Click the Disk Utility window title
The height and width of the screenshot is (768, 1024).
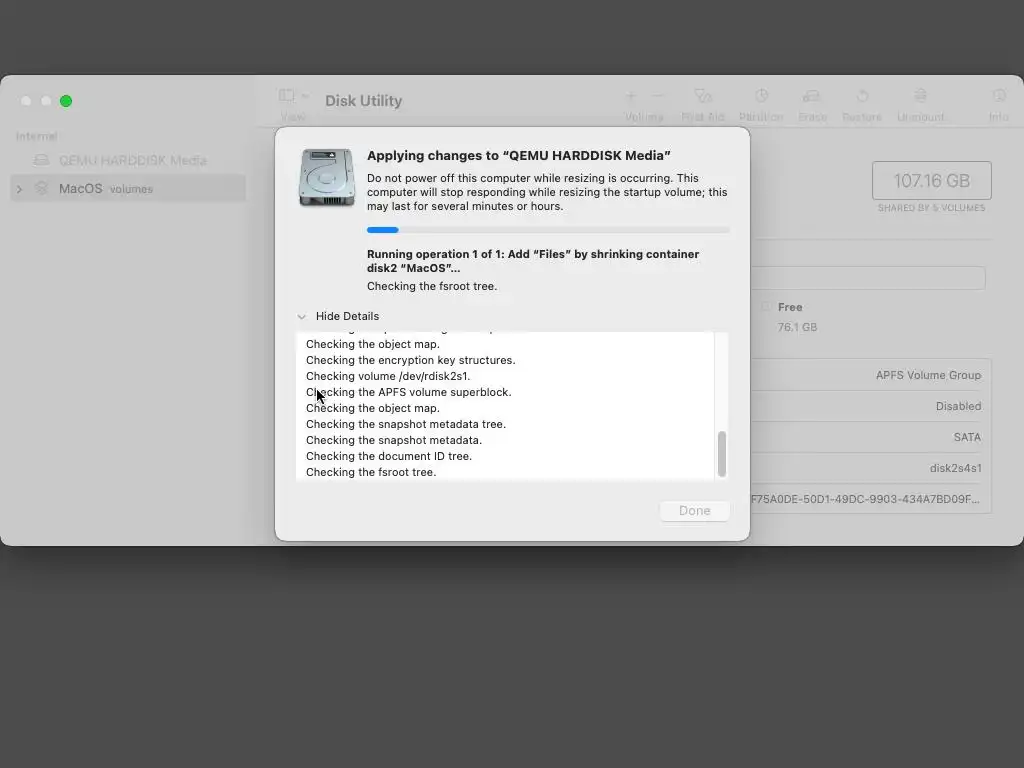tap(364, 101)
